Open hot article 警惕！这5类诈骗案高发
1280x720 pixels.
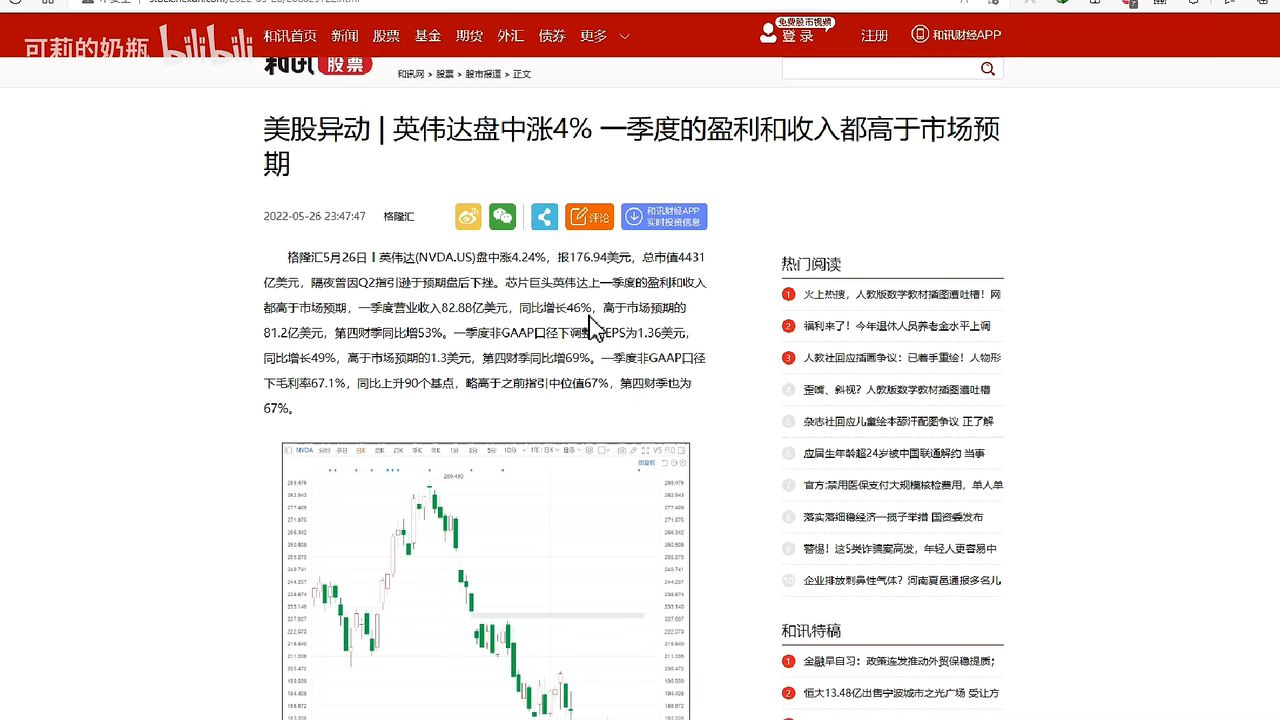[900, 549]
